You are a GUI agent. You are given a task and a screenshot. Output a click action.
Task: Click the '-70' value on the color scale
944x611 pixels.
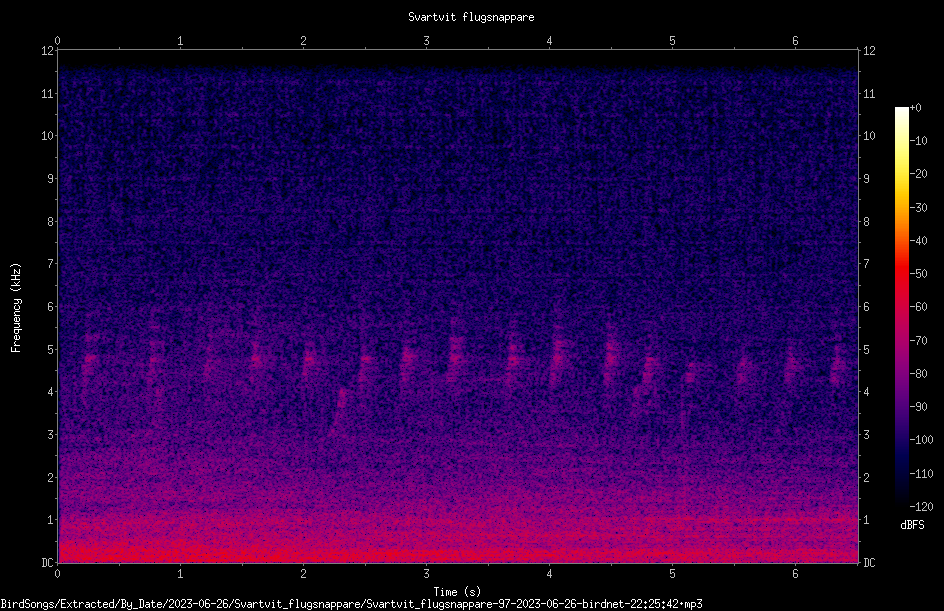tap(919, 341)
